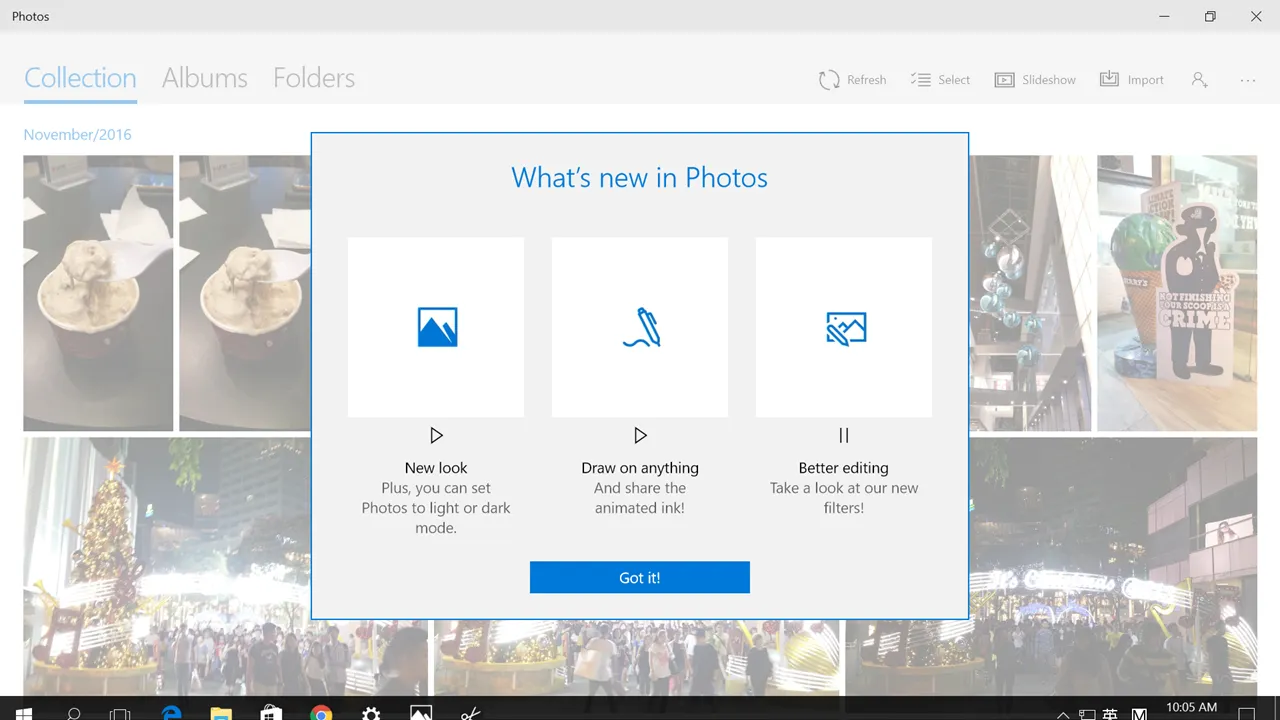This screenshot has height=720, width=1280.
Task: Click the Got it! button
Action: pos(639,578)
